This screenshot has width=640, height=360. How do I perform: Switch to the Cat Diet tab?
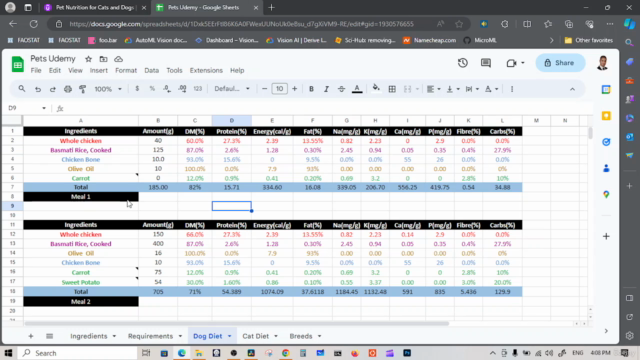(x=256, y=336)
